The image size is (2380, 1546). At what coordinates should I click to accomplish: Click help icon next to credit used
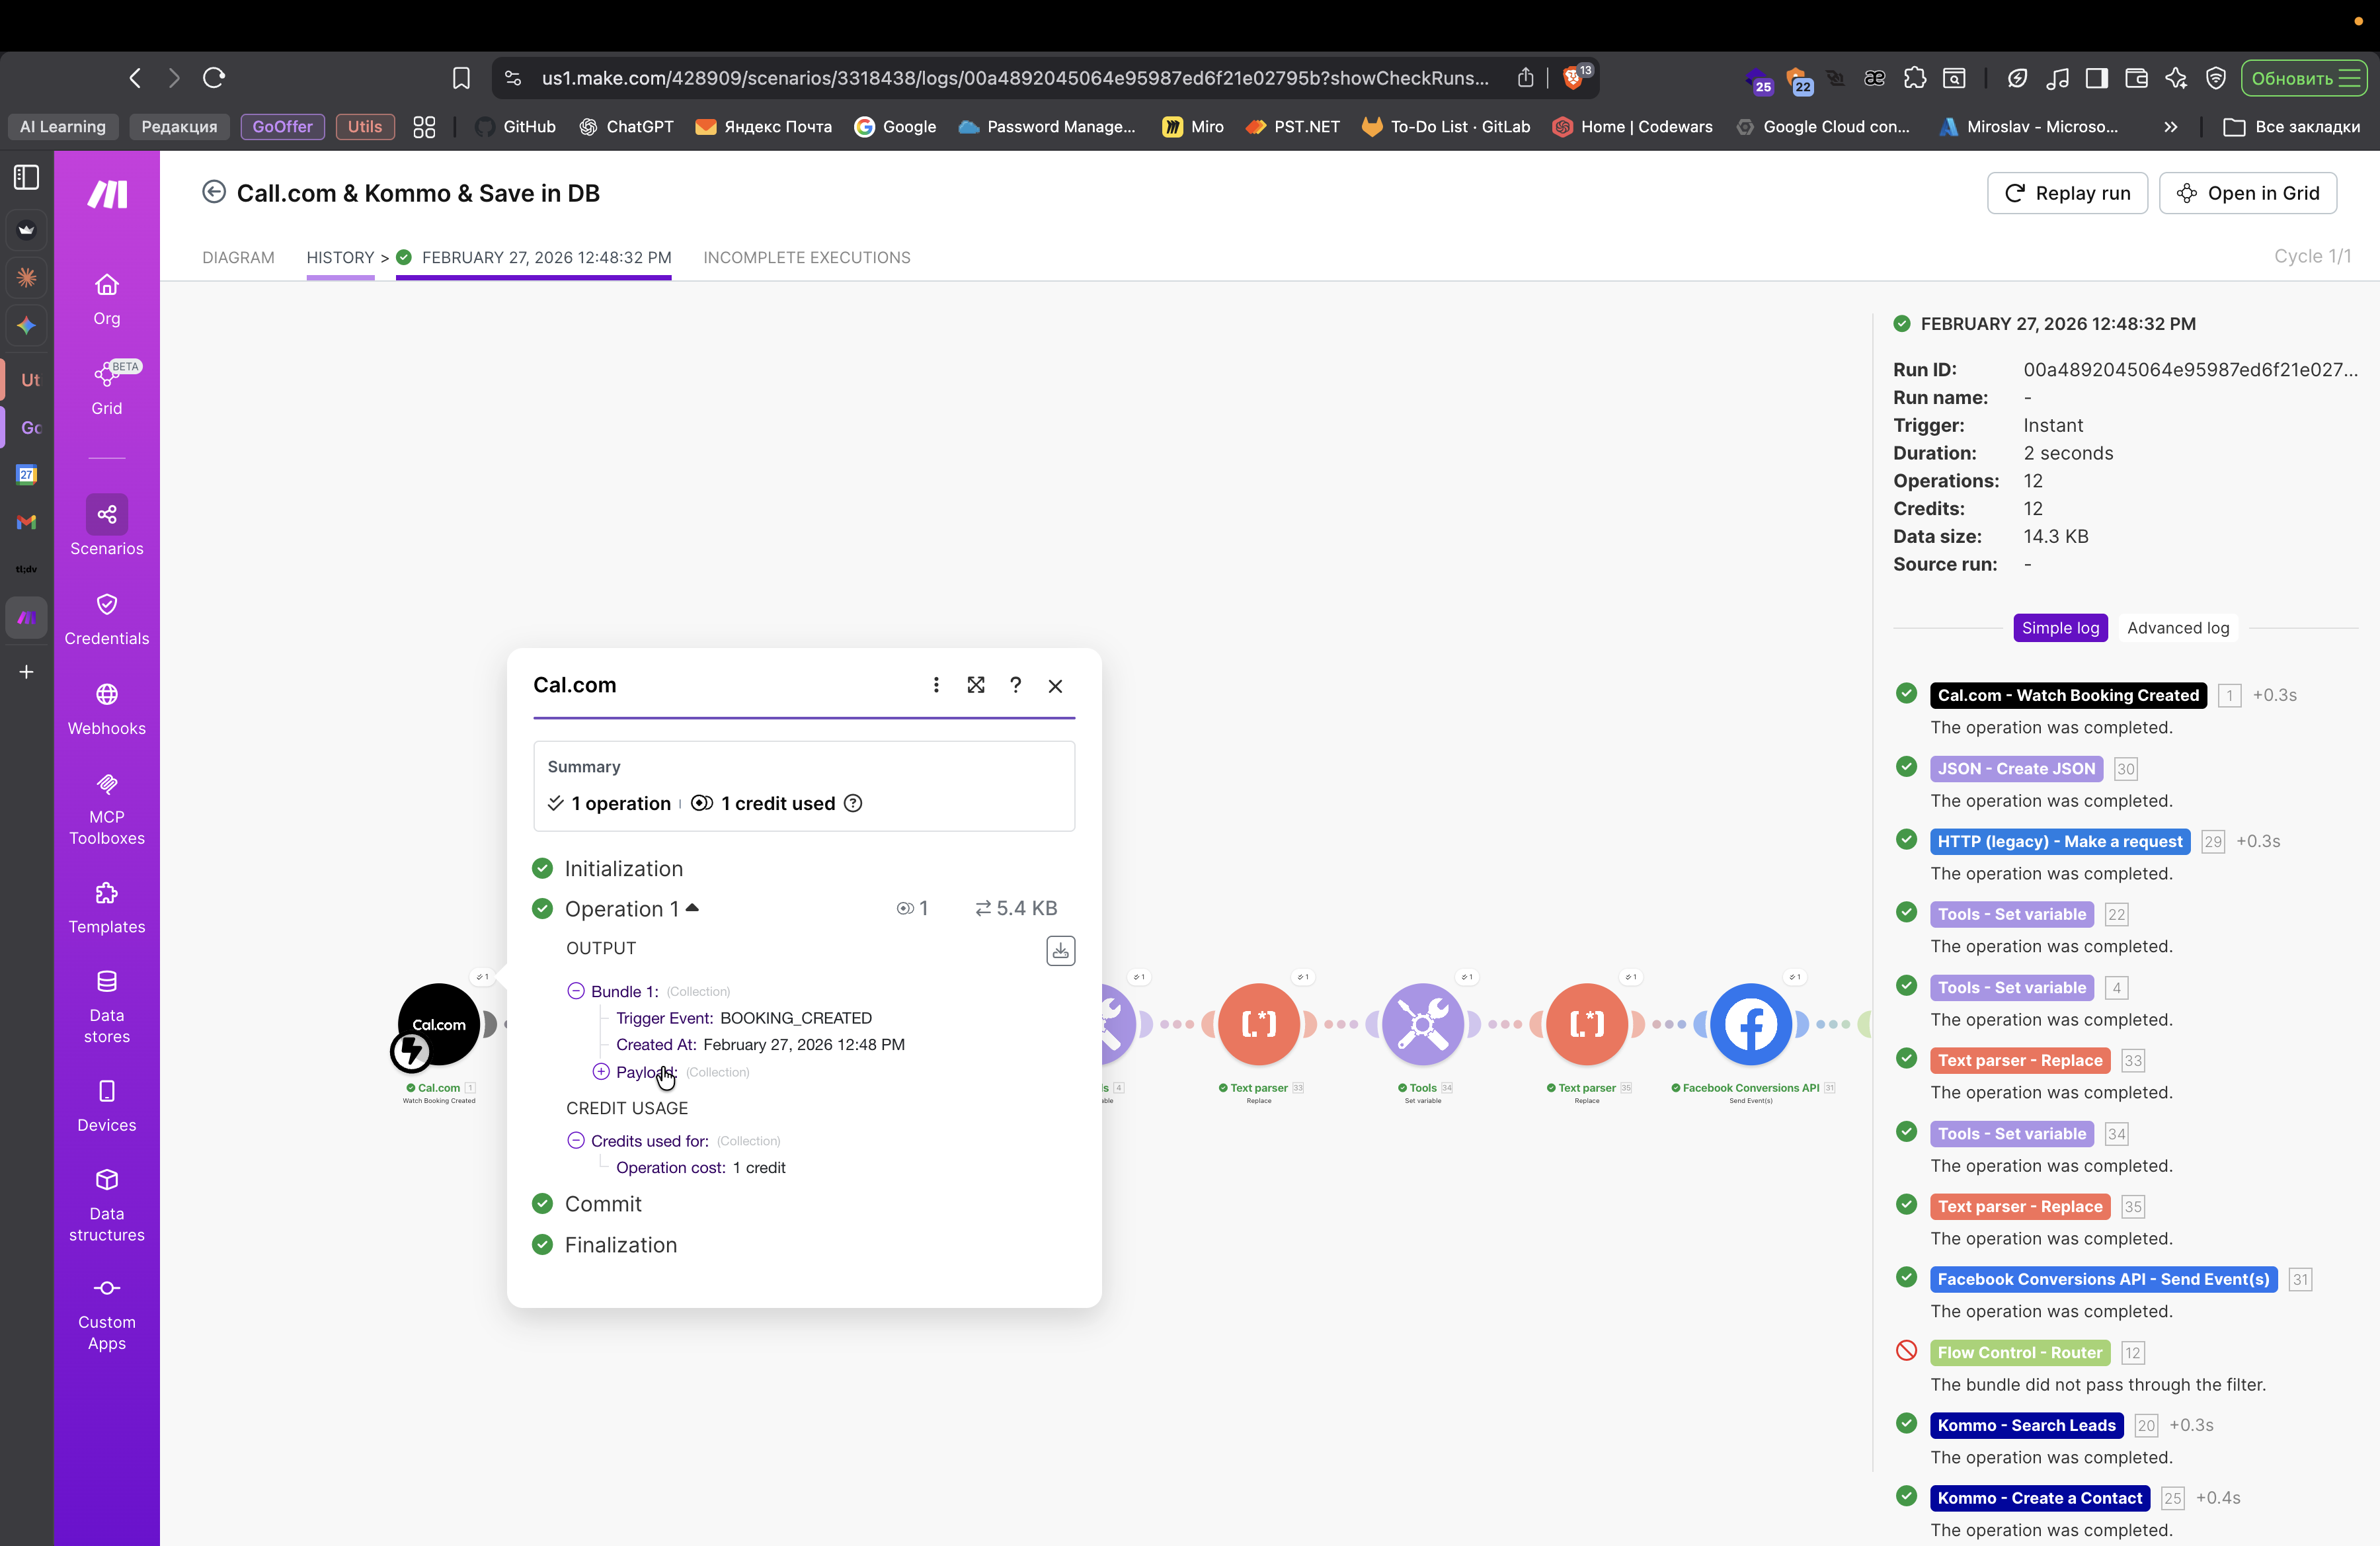click(853, 803)
